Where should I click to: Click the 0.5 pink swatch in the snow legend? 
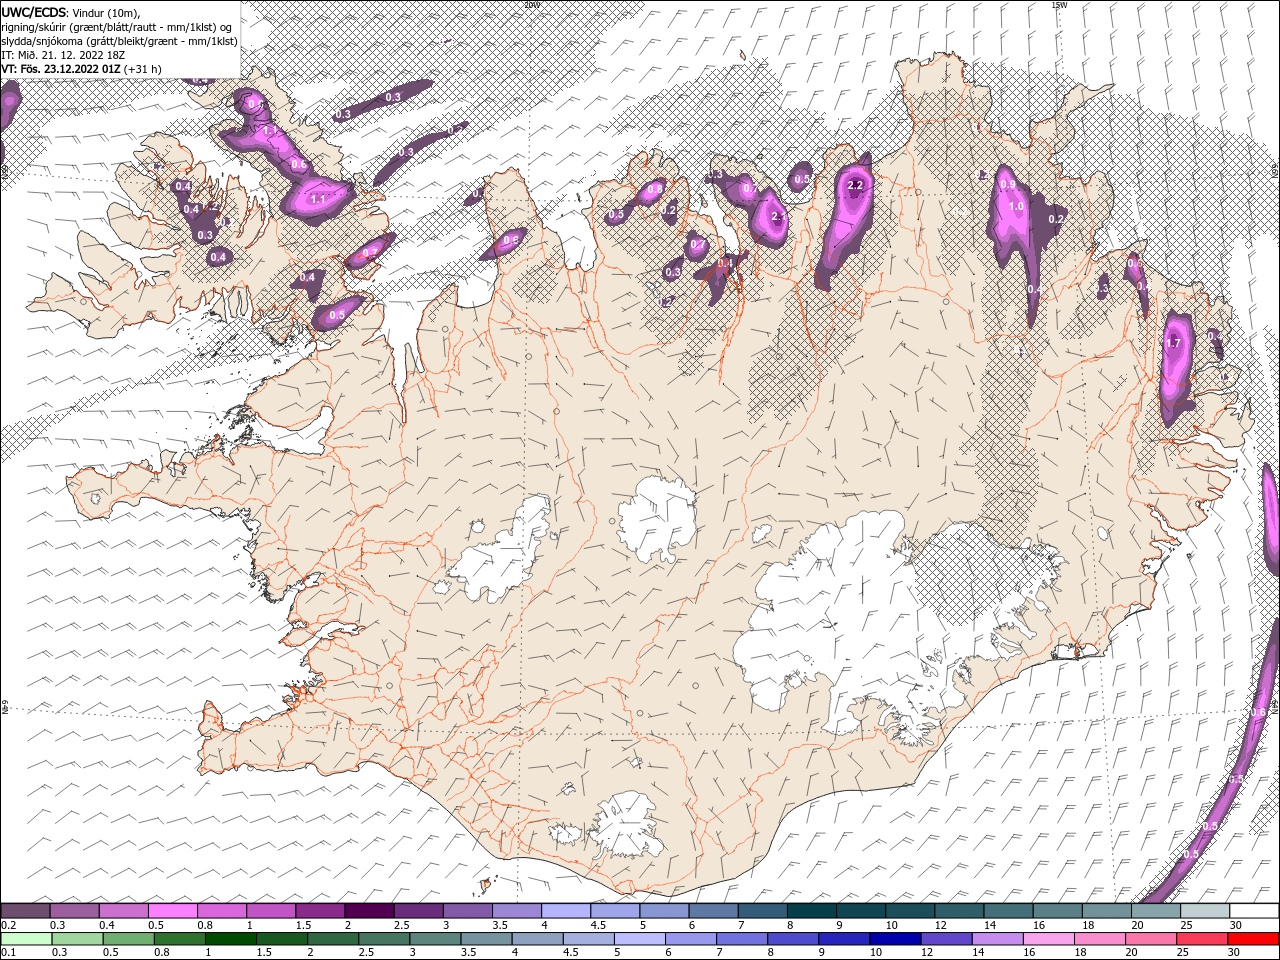pos(172,911)
